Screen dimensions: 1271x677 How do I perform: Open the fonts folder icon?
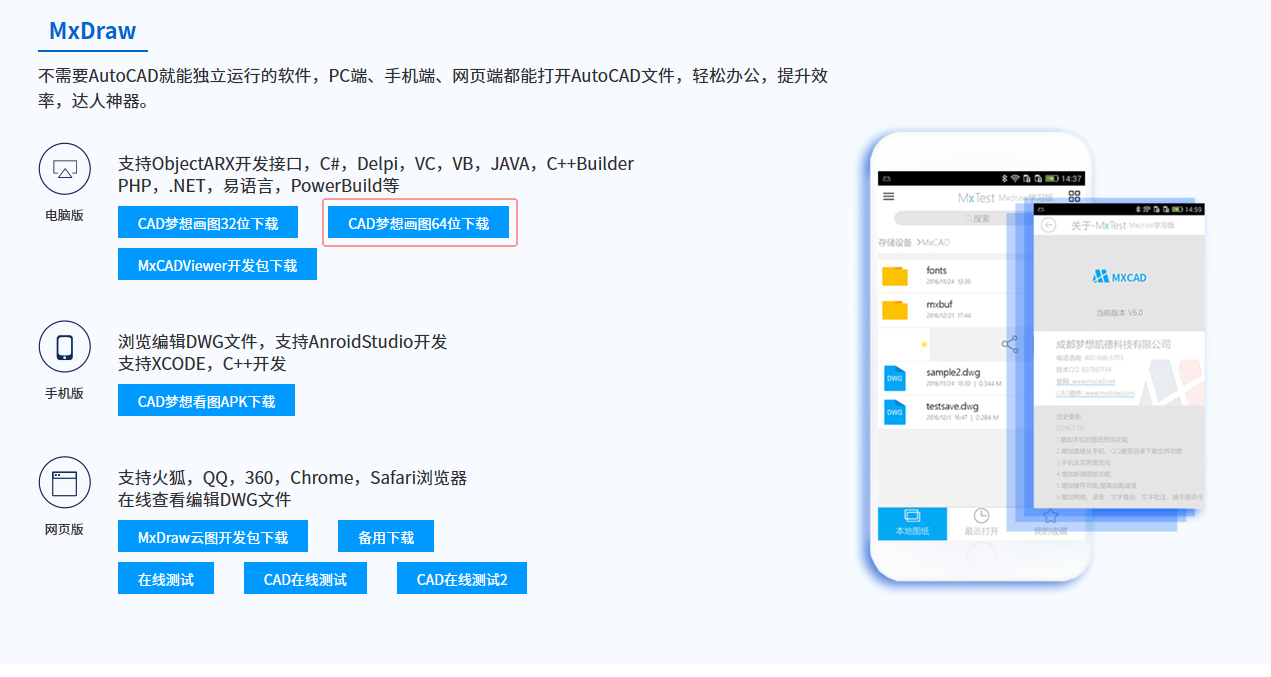pyautogui.click(x=895, y=276)
